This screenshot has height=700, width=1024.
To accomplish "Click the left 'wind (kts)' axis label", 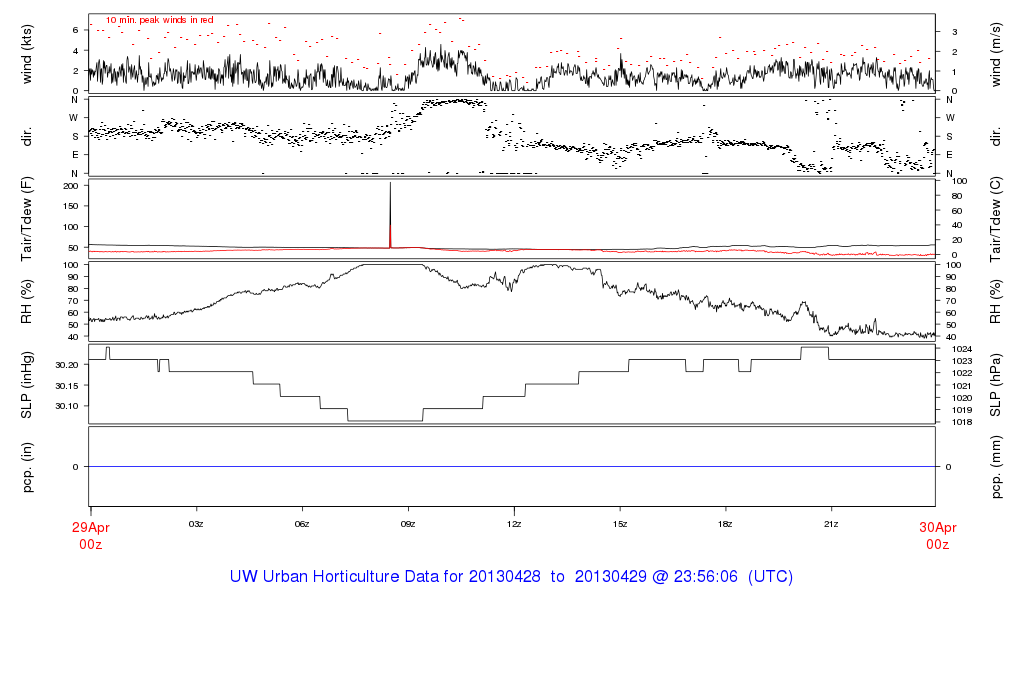I will tap(27, 54).
